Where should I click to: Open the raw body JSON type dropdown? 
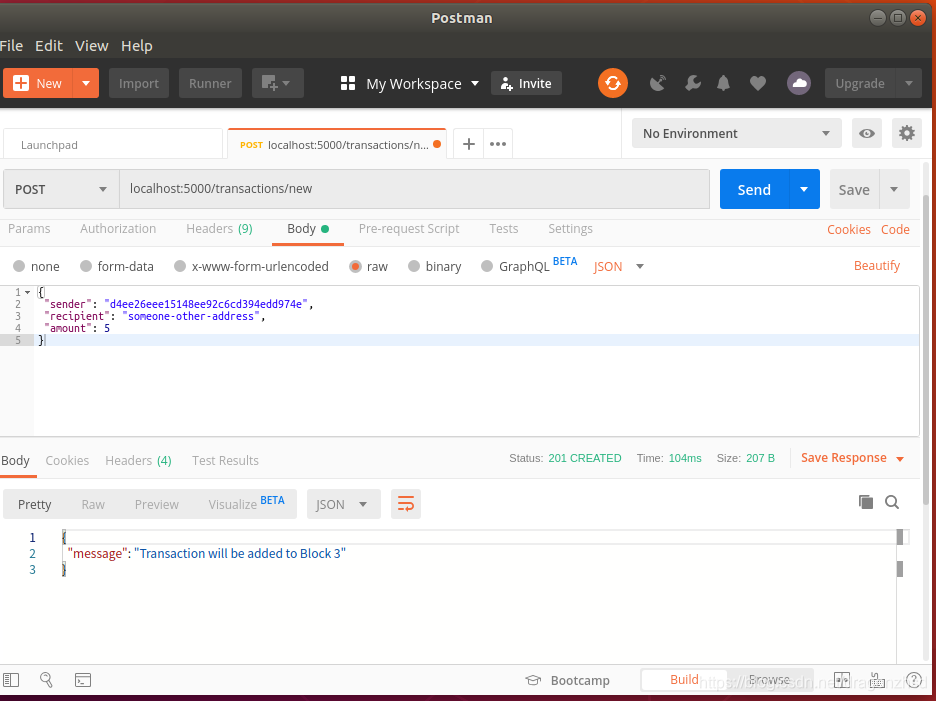619,266
